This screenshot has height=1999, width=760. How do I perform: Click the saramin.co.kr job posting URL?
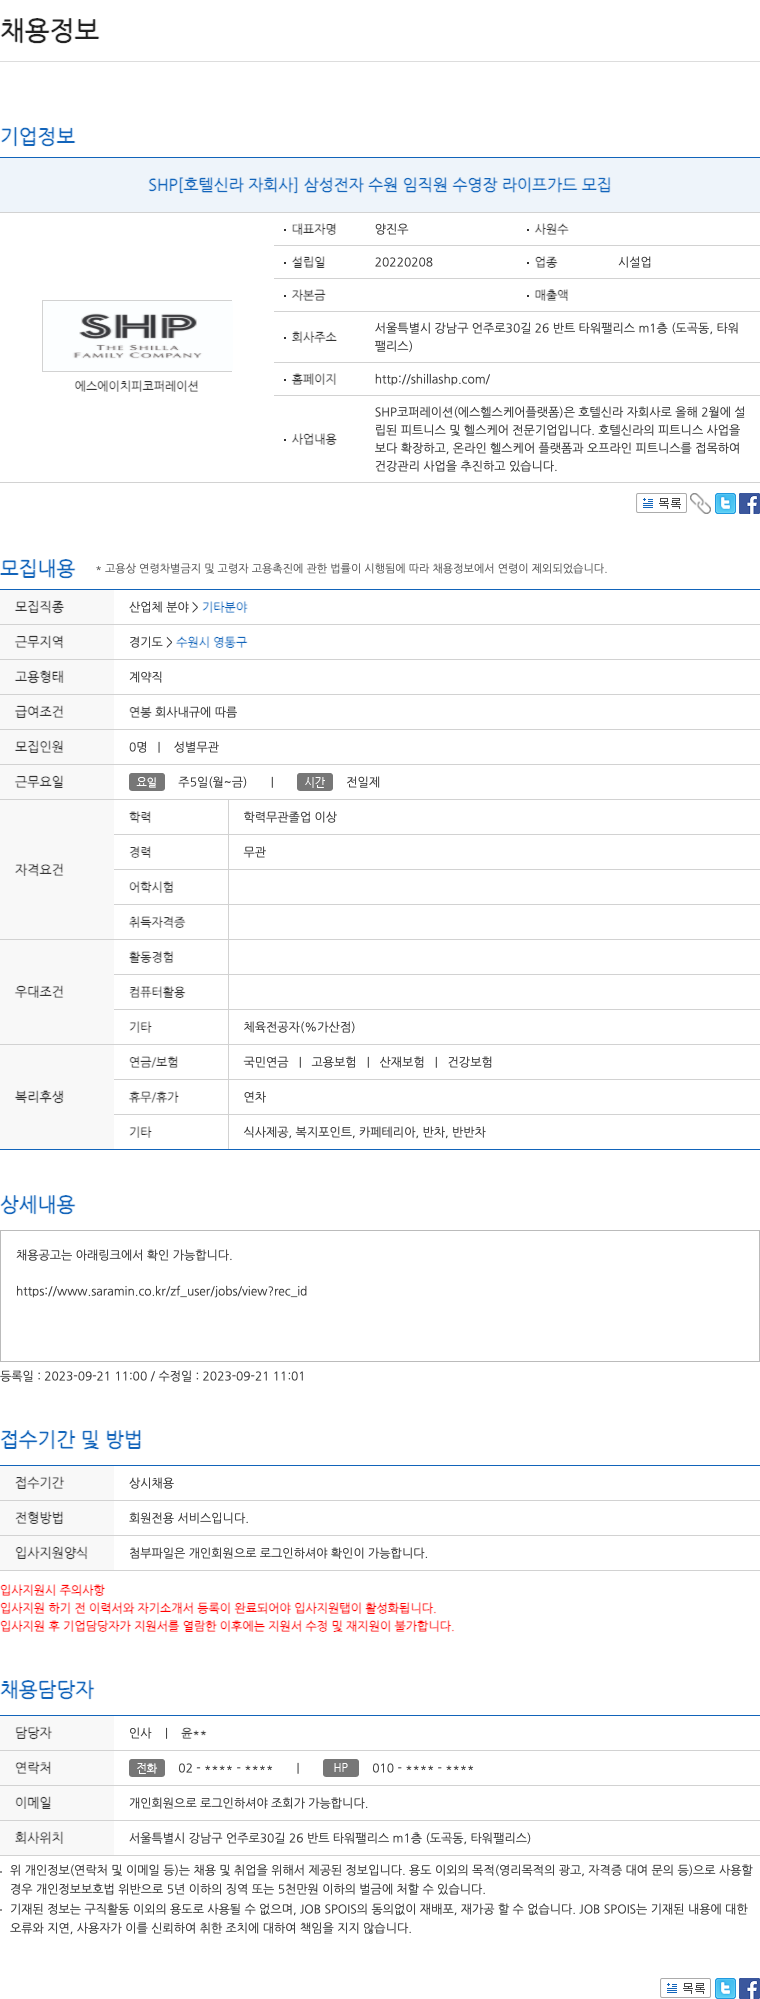(x=161, y=1291)
